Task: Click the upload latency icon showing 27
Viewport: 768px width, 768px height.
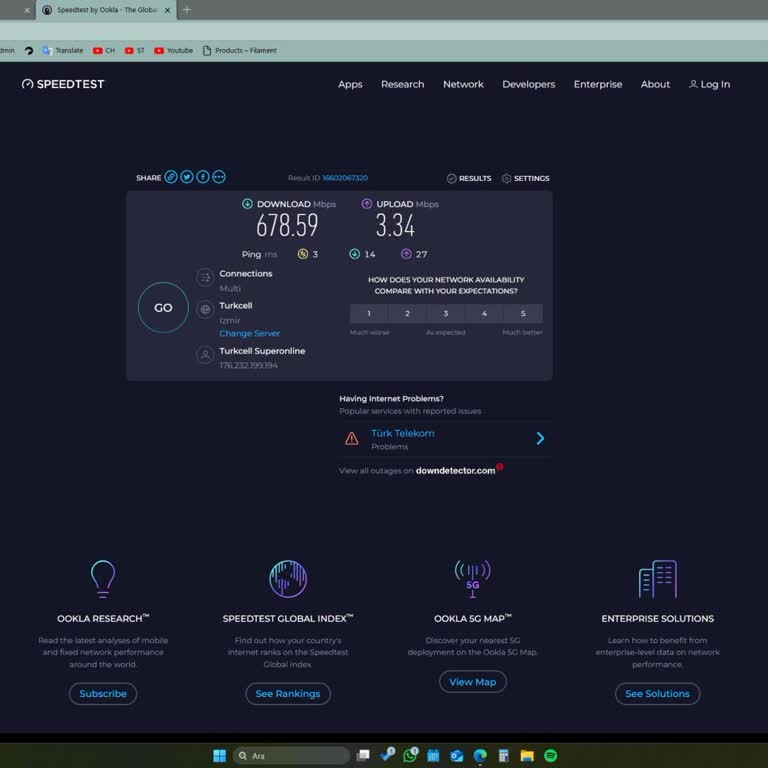Action: click(406, 254)
